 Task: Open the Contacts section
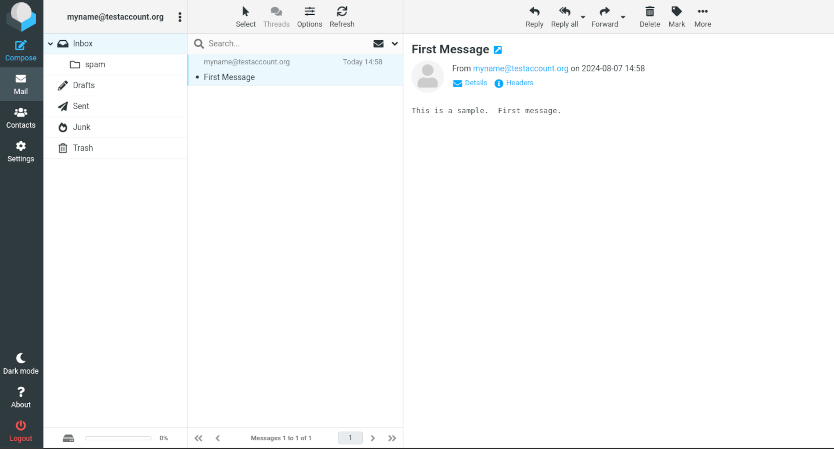coord(21,117)
